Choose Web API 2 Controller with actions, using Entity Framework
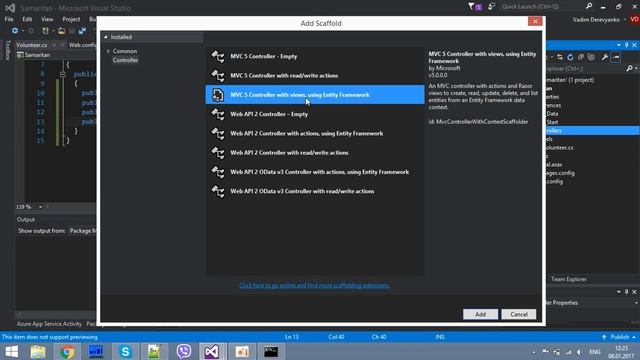Image resolution: width=640 pixels, height=360 pixels. pos(315,133)
